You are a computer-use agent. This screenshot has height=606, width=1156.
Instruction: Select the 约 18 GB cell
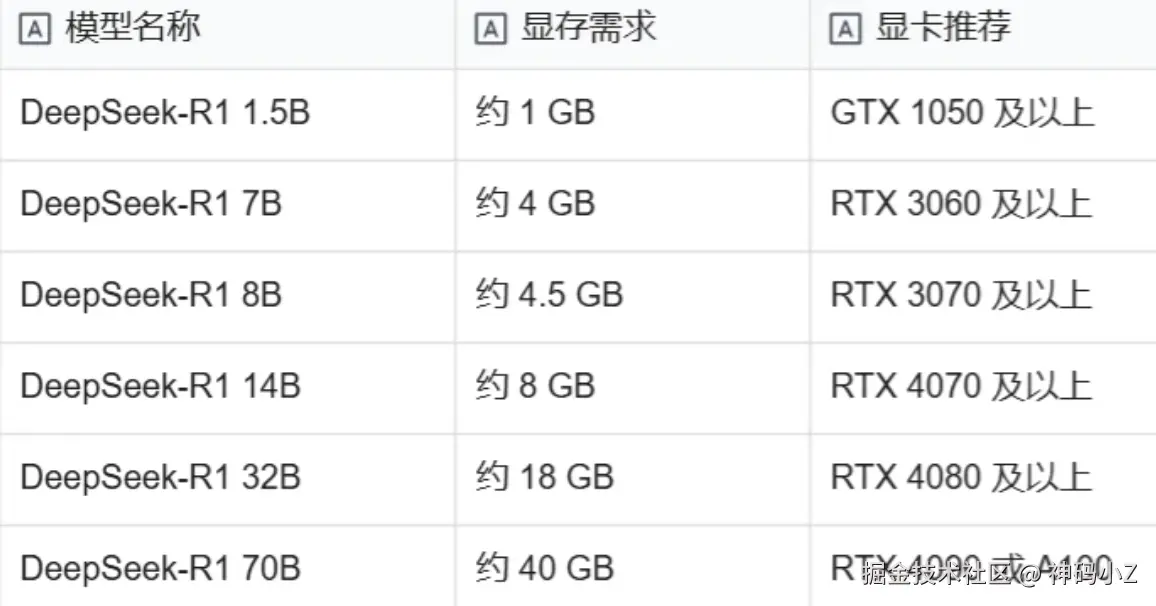click(x=544, y=477)
